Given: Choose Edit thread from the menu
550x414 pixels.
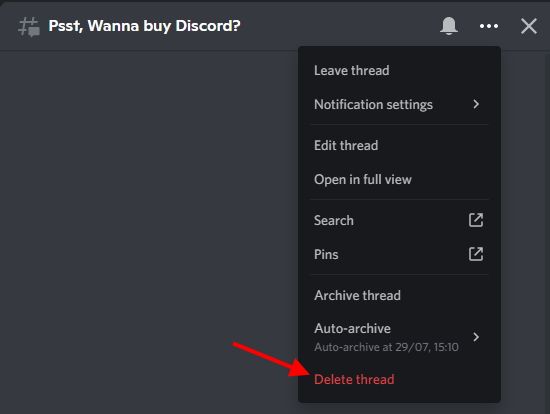Looking at the screenshot, I should point(399,145).
